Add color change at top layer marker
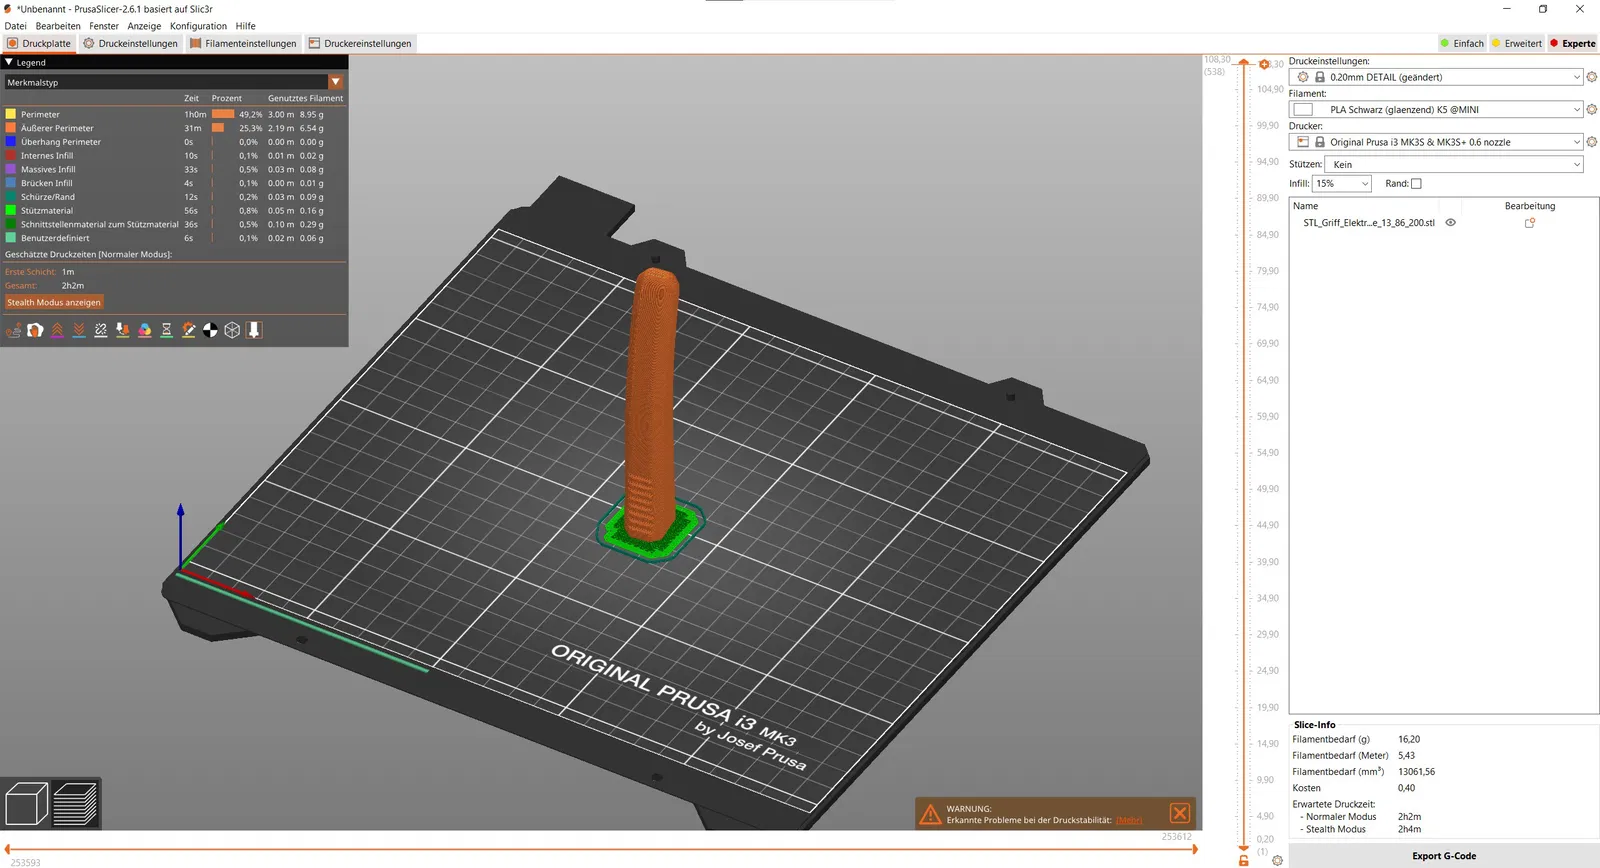 (x=1265, y=64)
